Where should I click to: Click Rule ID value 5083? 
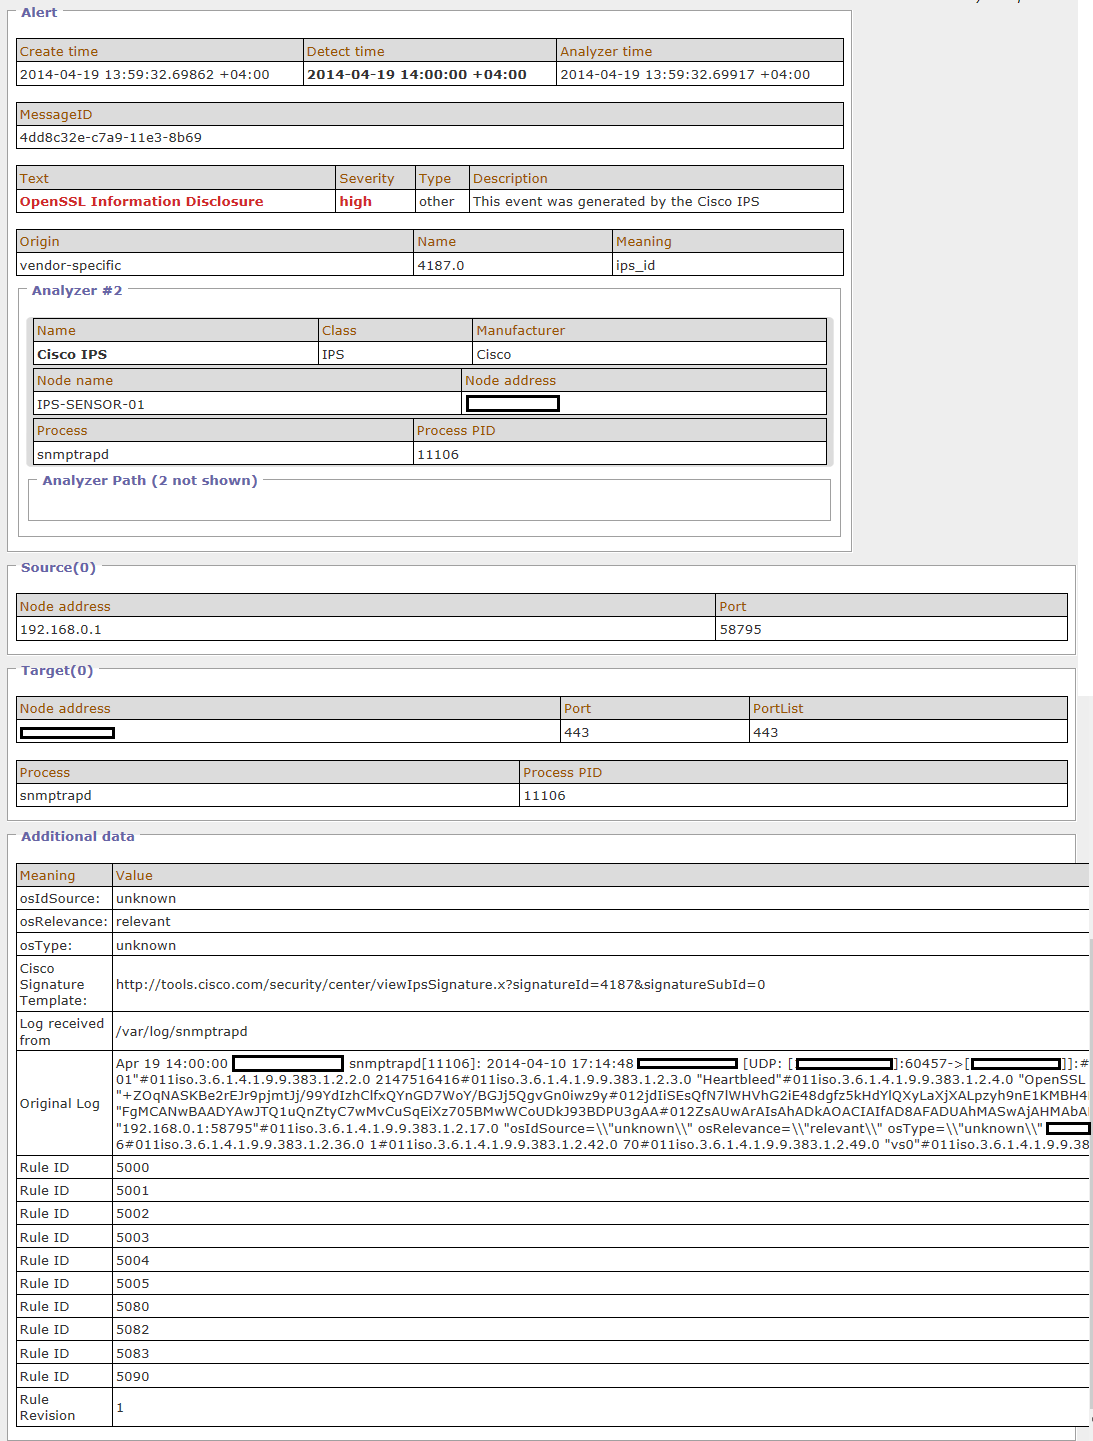(x=133, y=1354)
